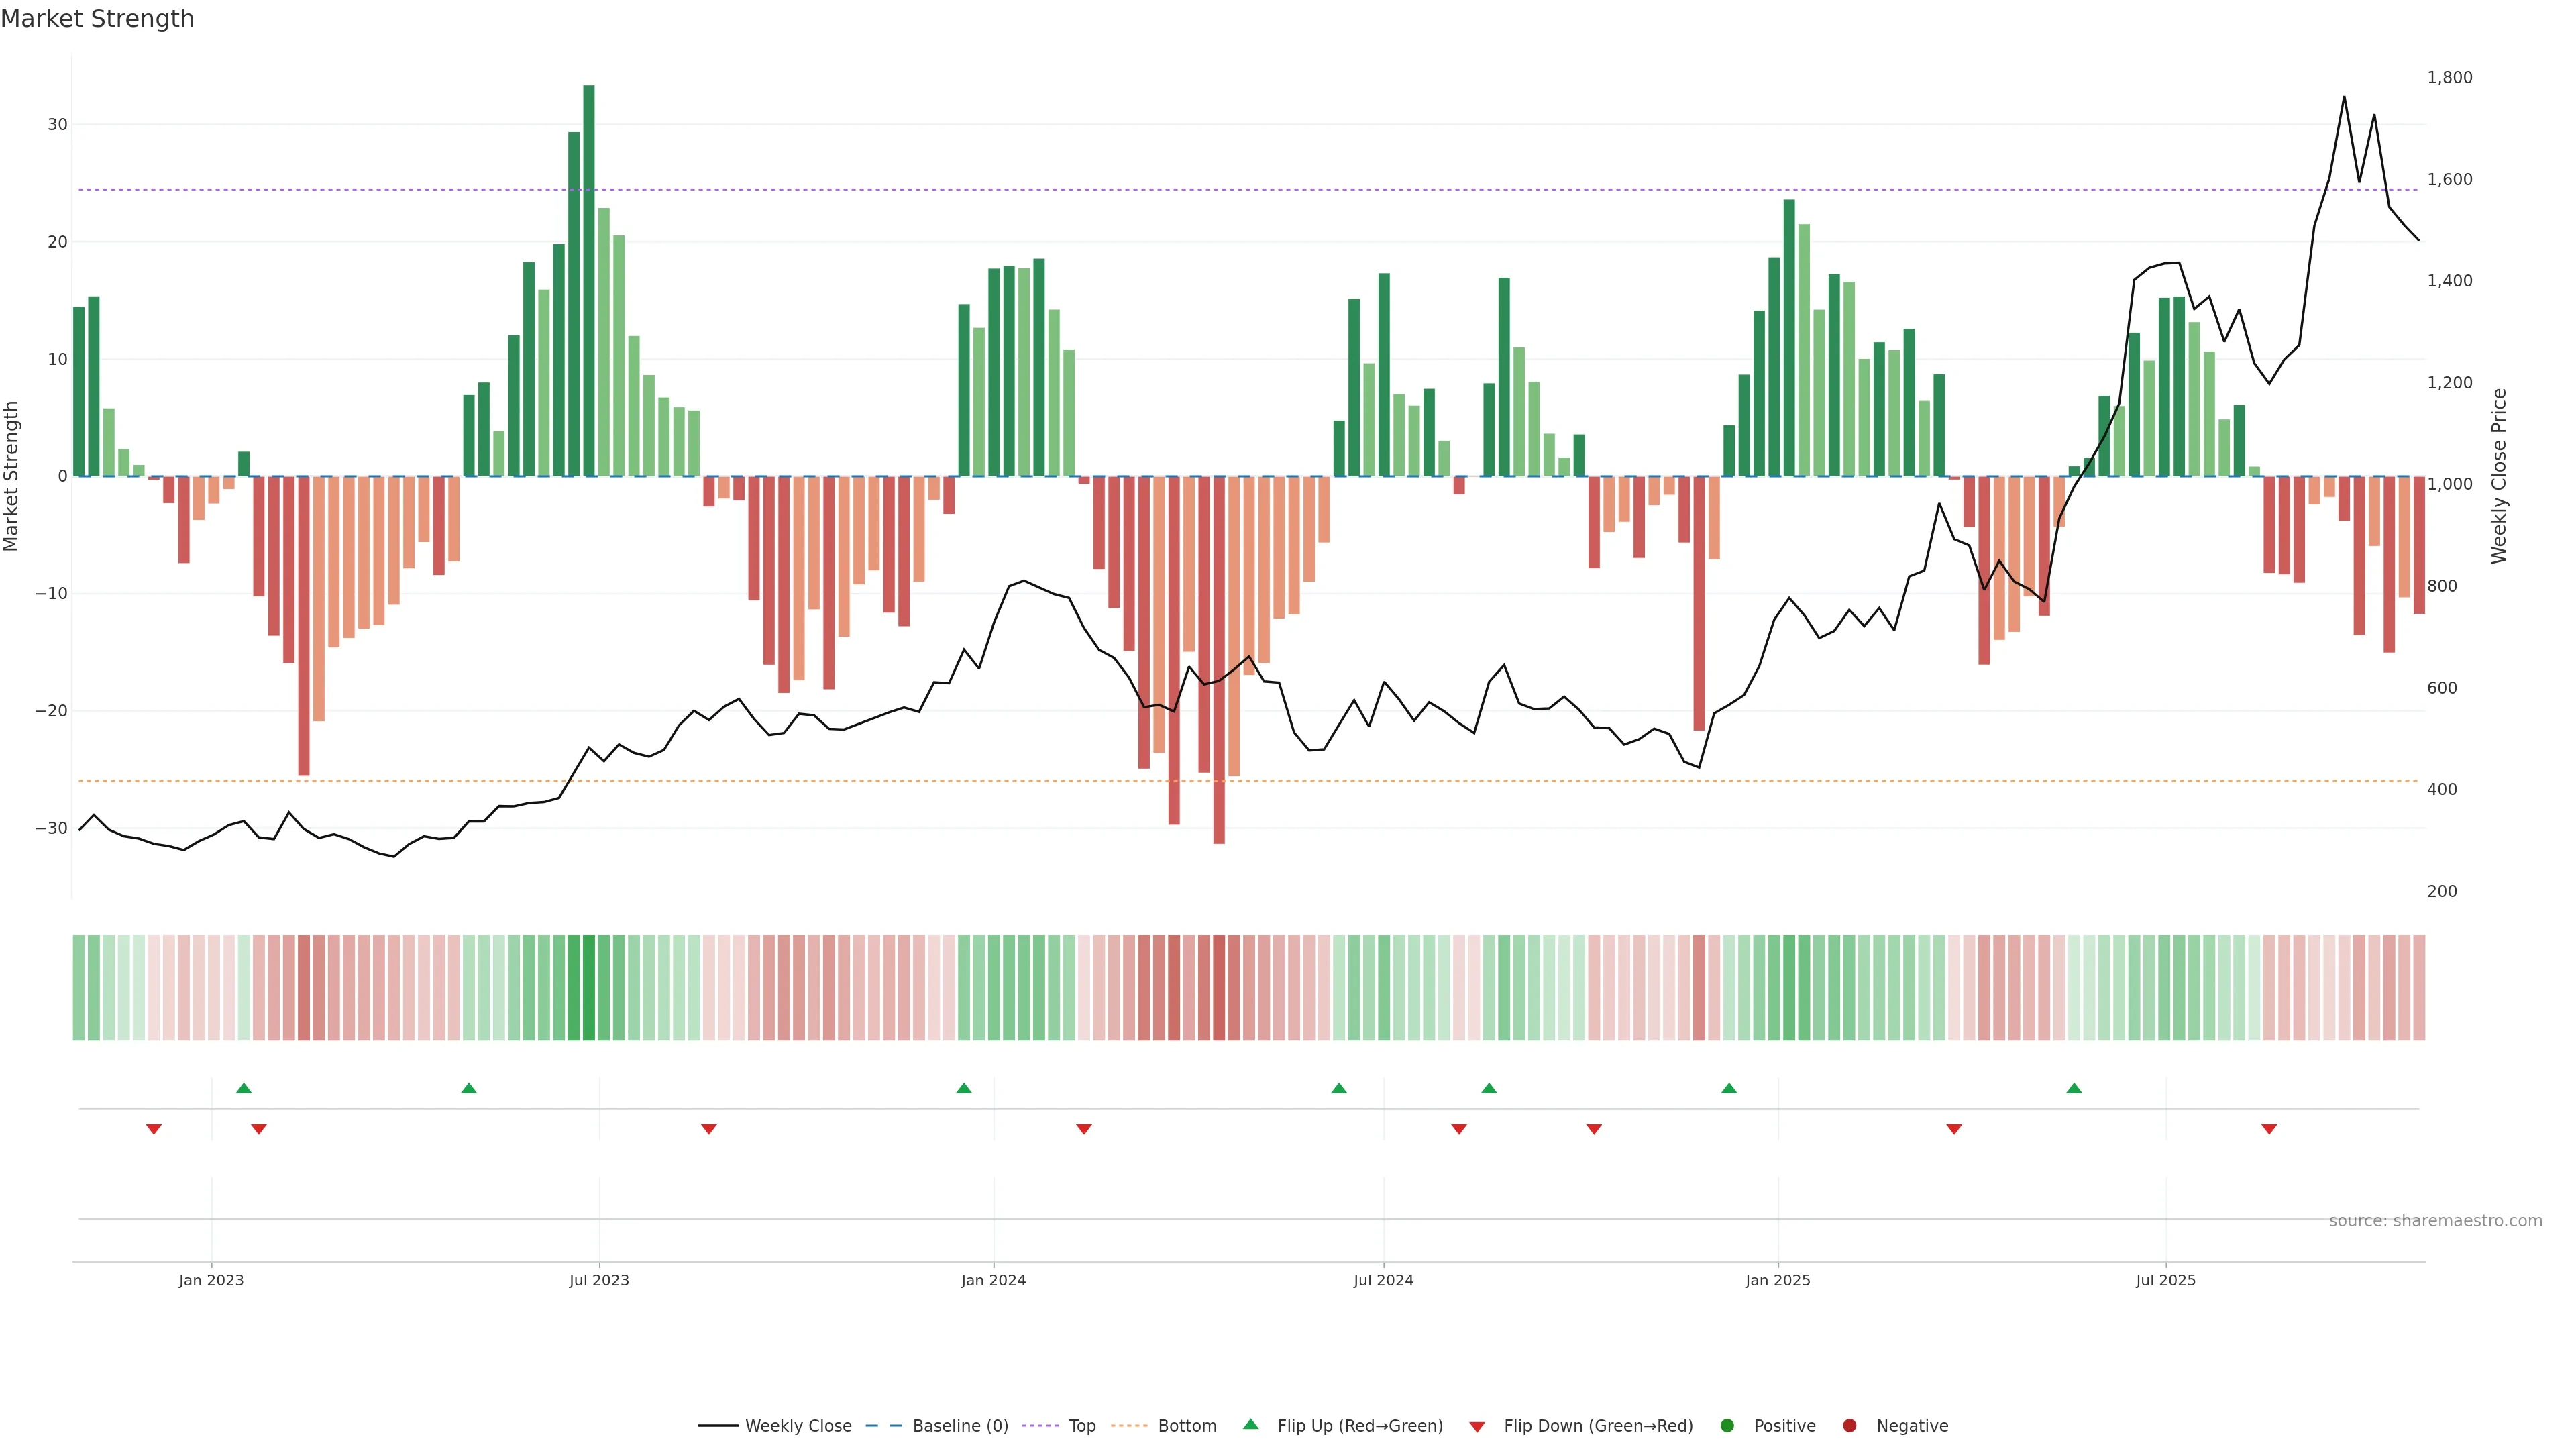The height and width of the screenshot is (1449, 2576).
Task: Click the Market Strength chart title
Action: click(97, 19)
